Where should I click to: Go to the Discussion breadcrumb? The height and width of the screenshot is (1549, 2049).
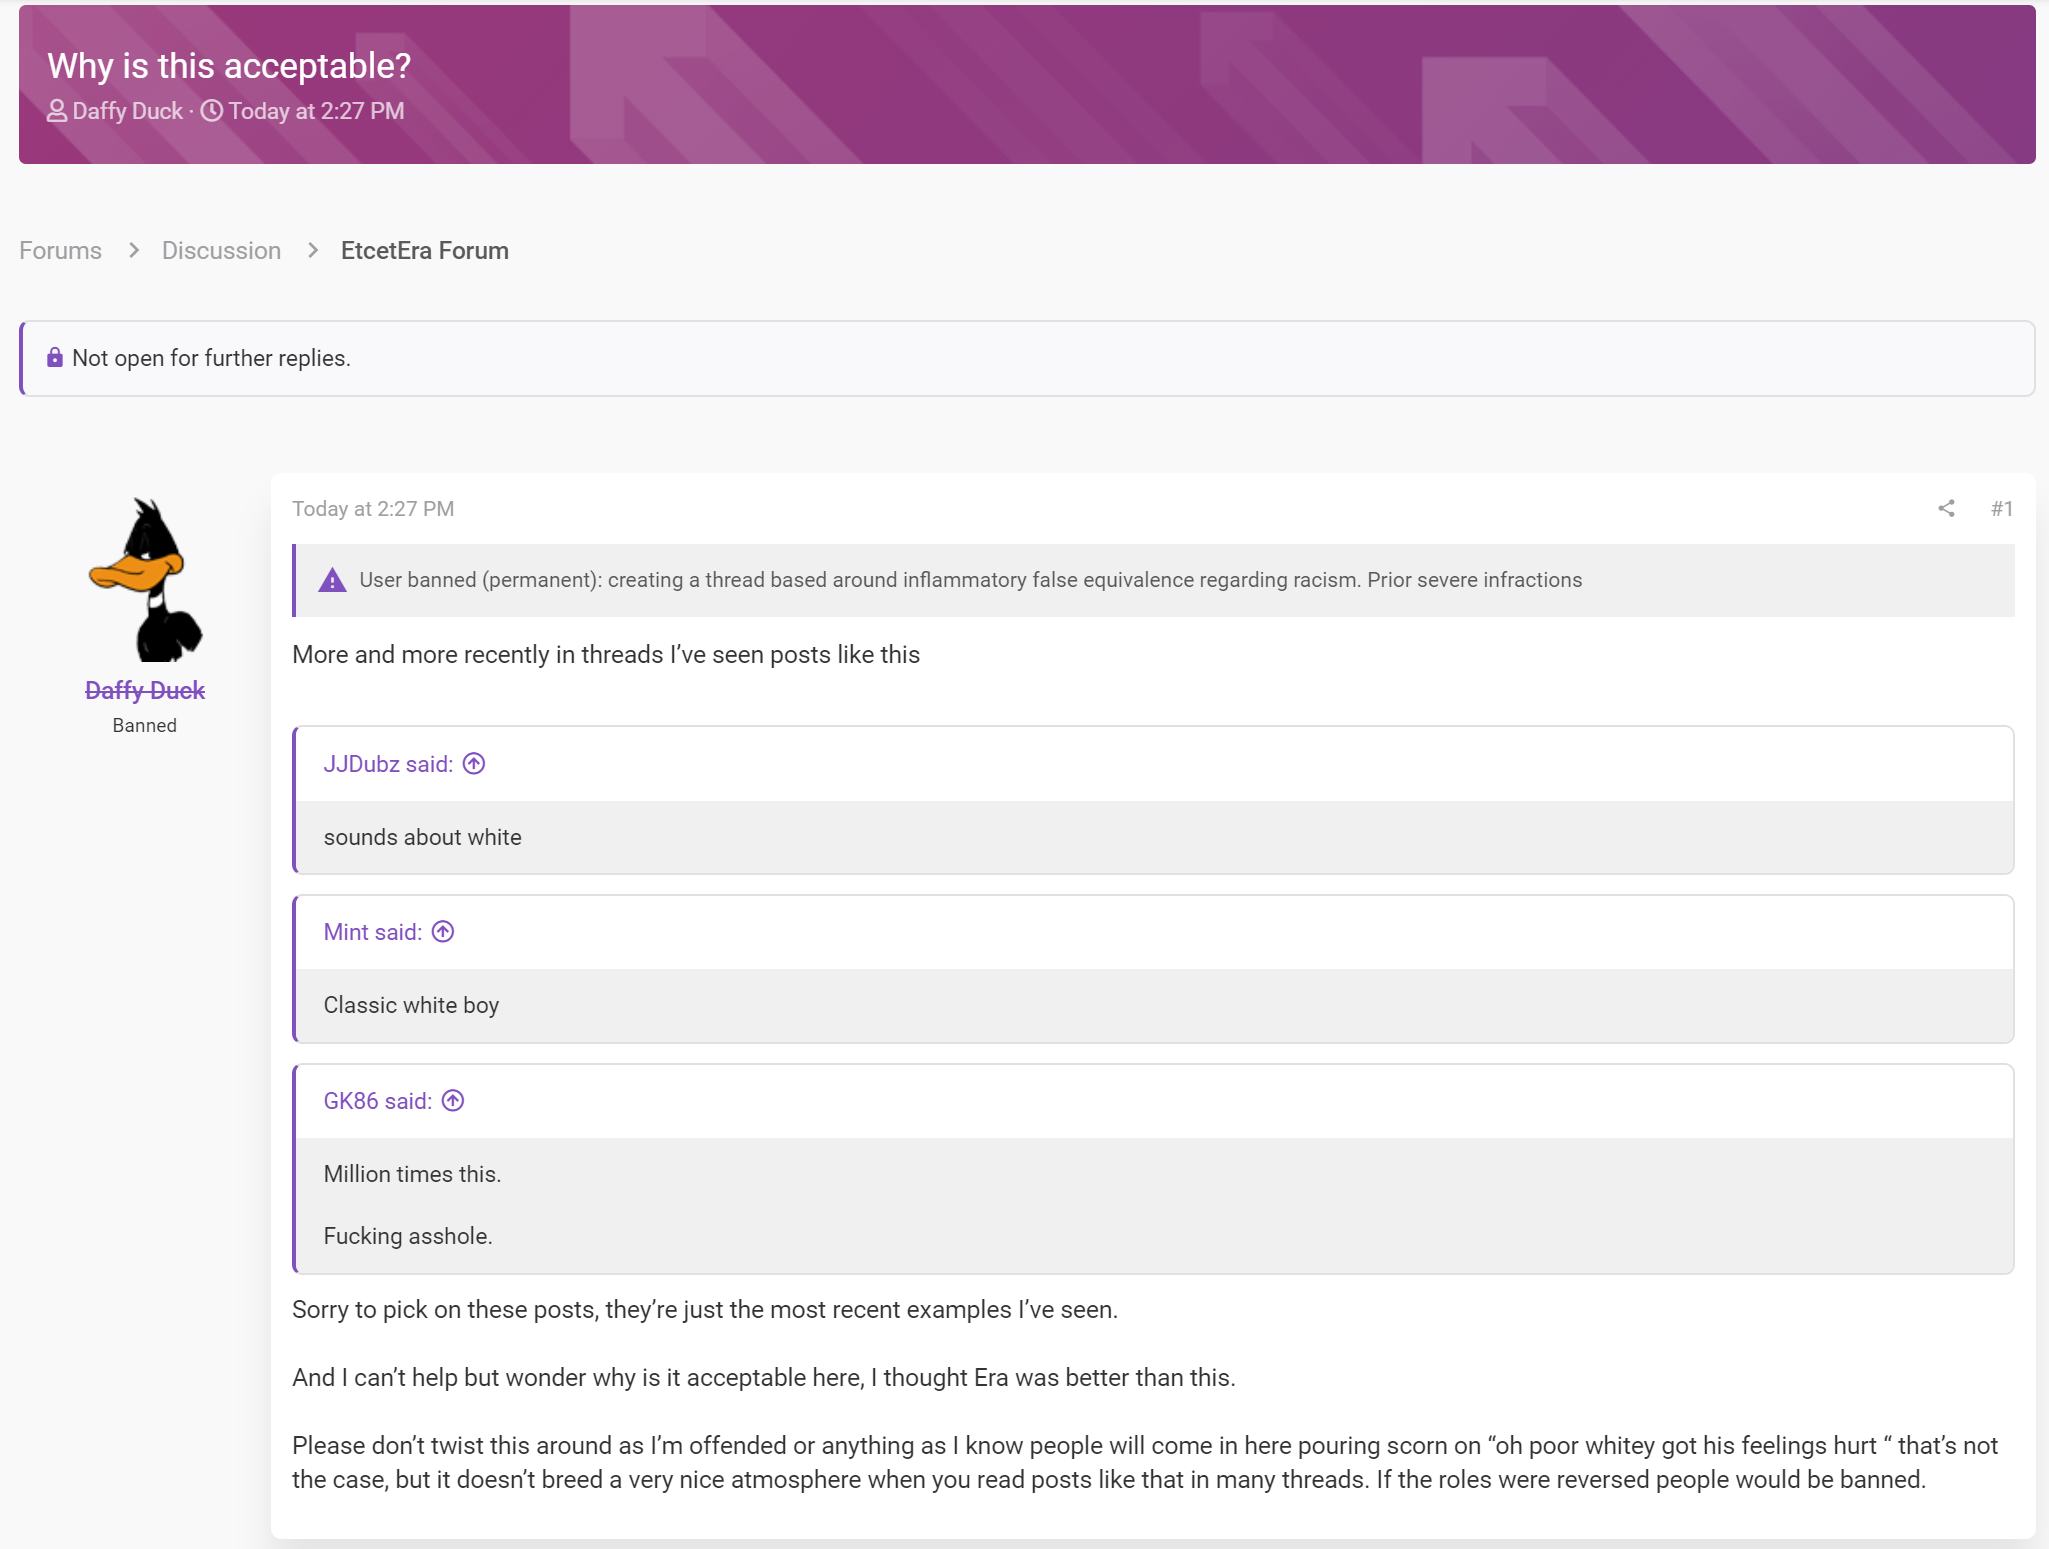point(221,250)
